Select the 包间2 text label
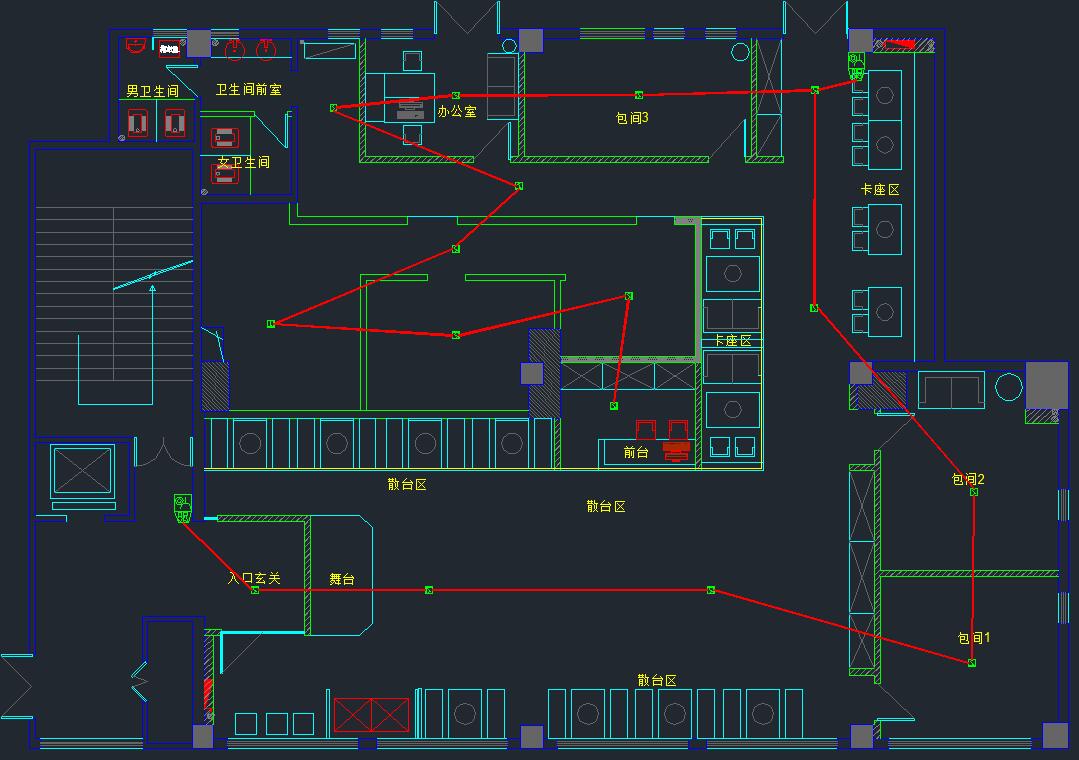The height and width of the screenshot is (760, 1079). pos(968,479)
